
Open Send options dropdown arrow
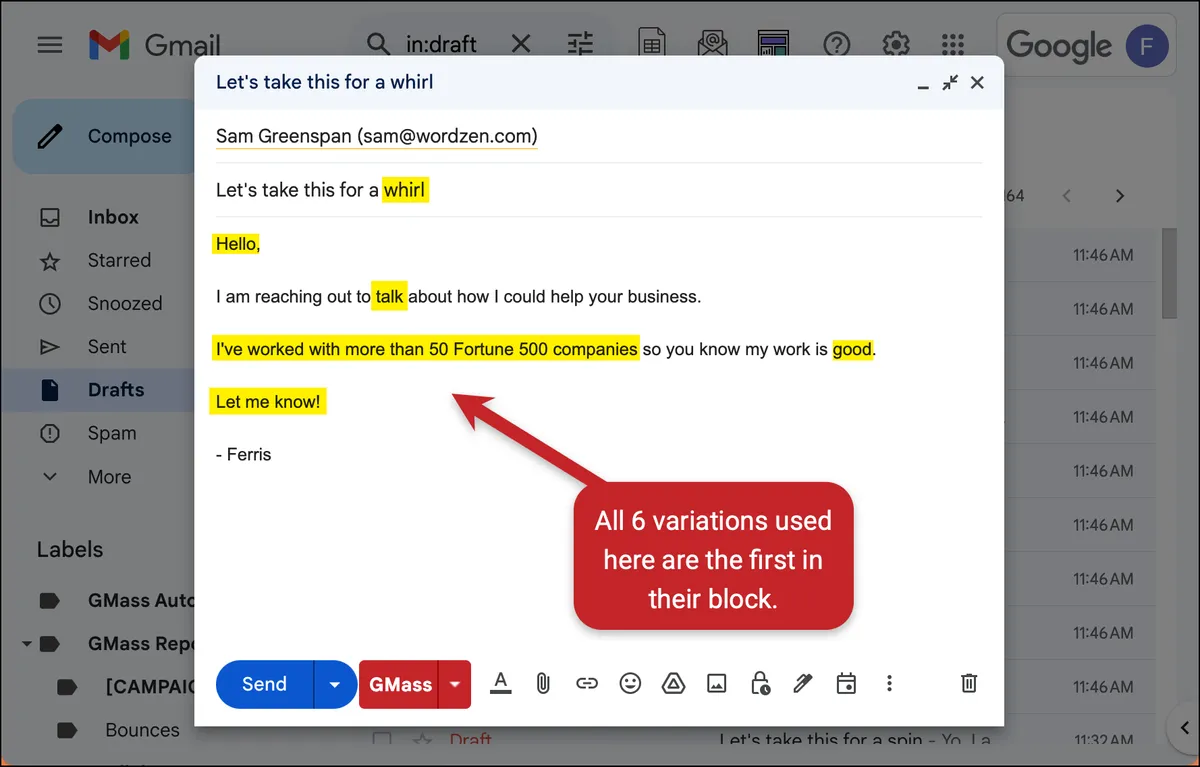[335, 684]
